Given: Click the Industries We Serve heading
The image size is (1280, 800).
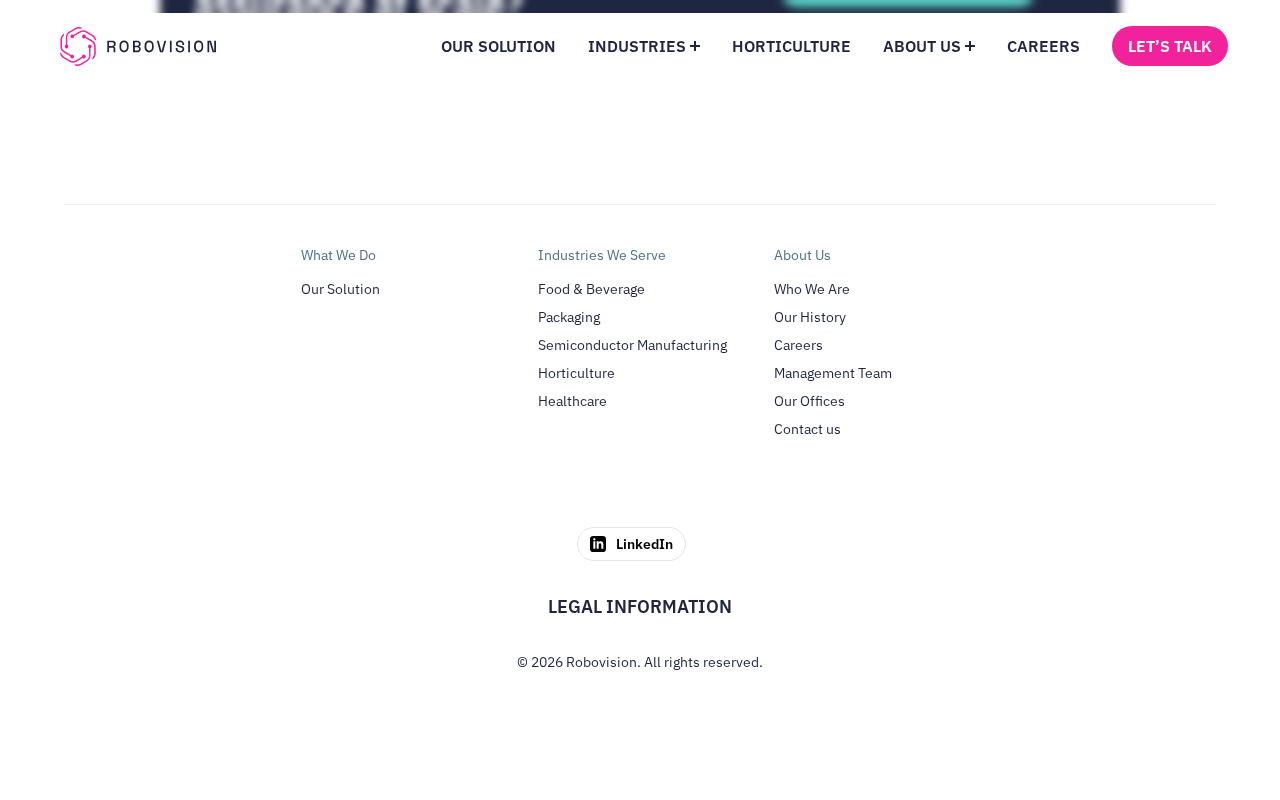Looking at the screenshot, I should coord(602,255).
